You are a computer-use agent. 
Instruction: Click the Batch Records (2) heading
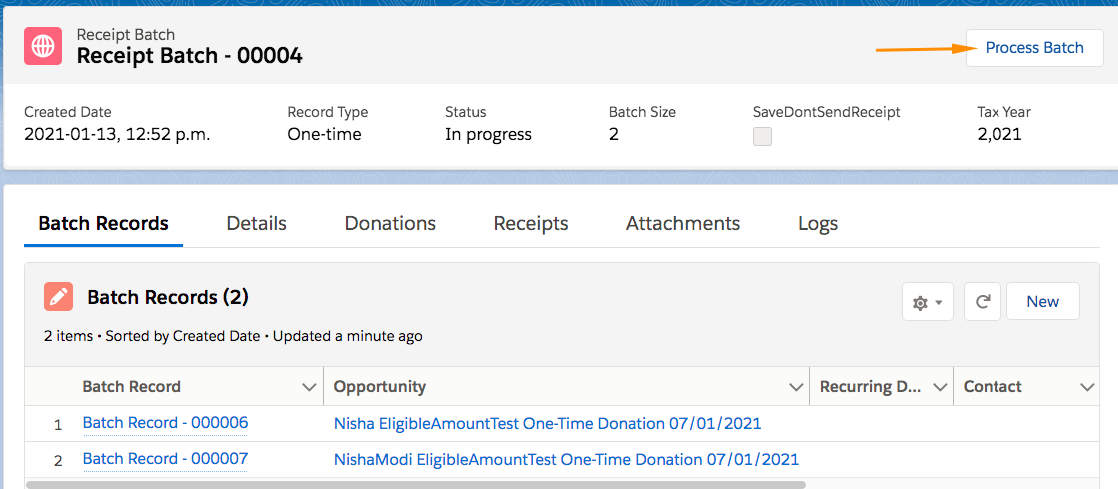coord(168,297)
